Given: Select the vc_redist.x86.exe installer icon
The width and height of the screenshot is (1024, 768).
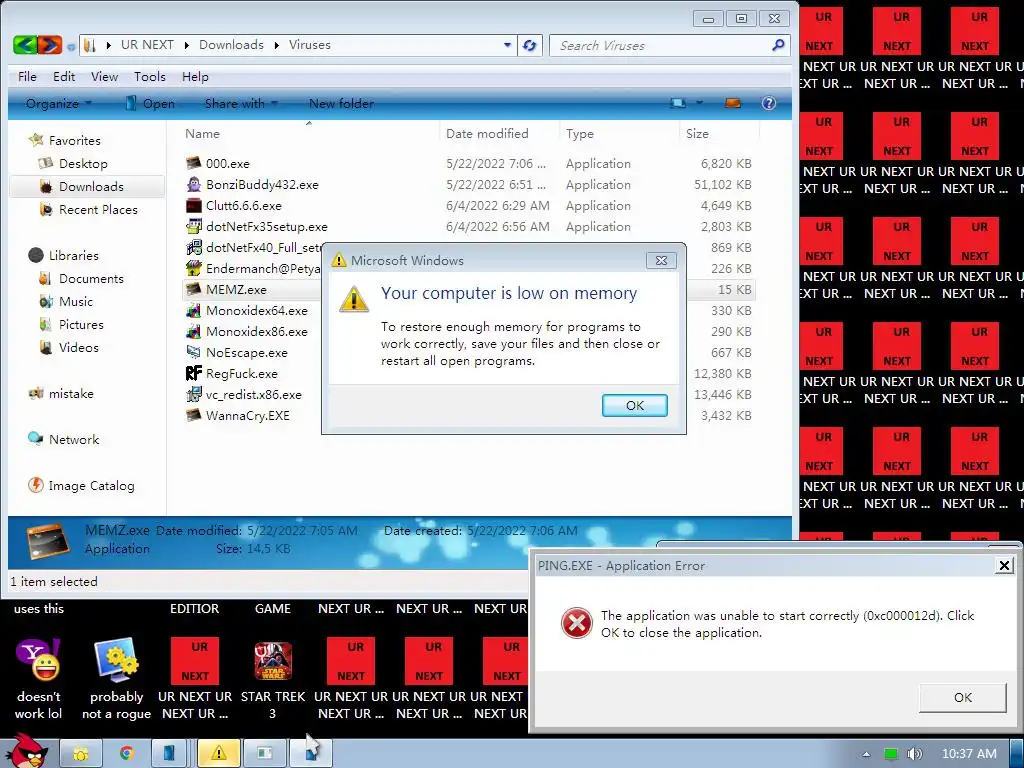Looking at the screenshot, I should (193, 394).
